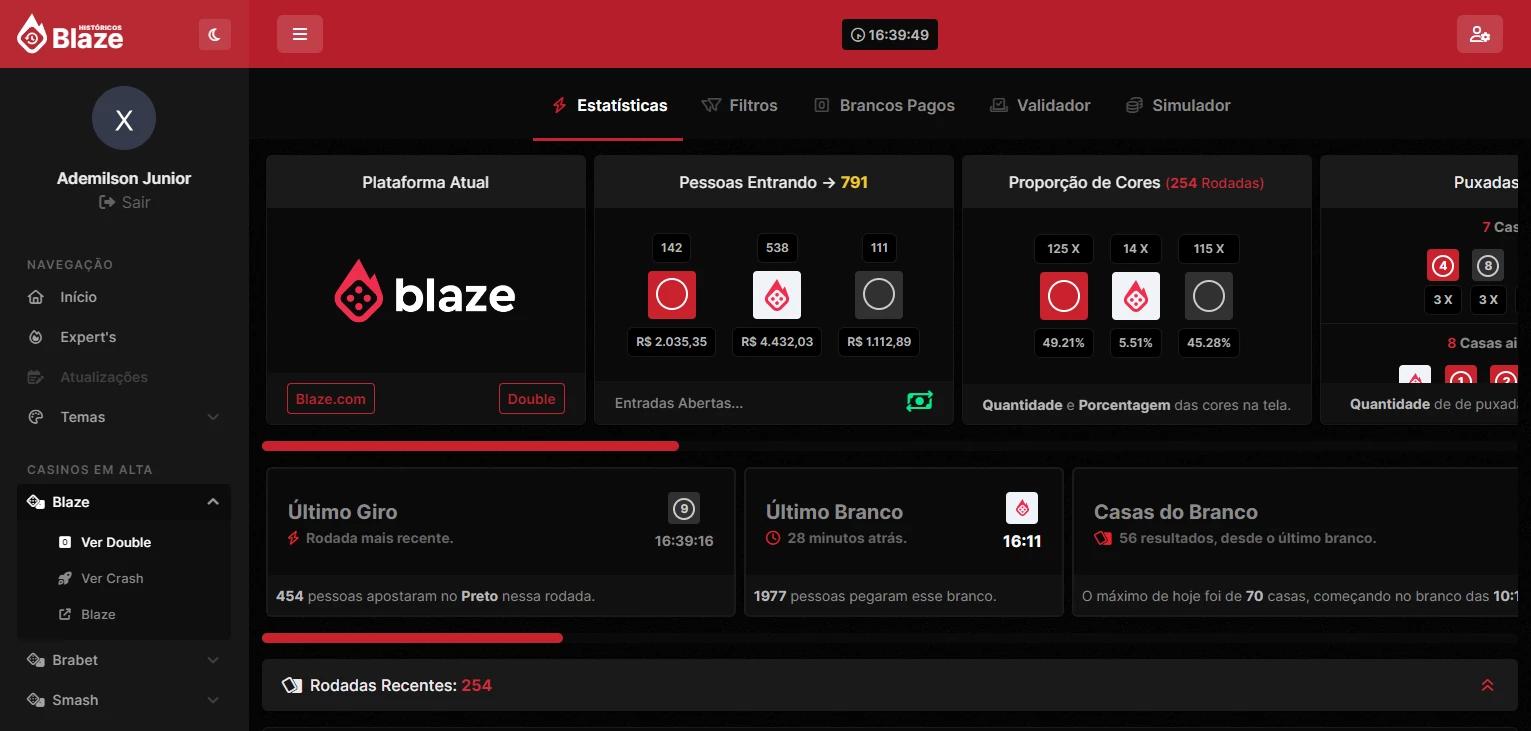Expand the Temas submenu
1531x731 pixels.
[x=124, y=417]
